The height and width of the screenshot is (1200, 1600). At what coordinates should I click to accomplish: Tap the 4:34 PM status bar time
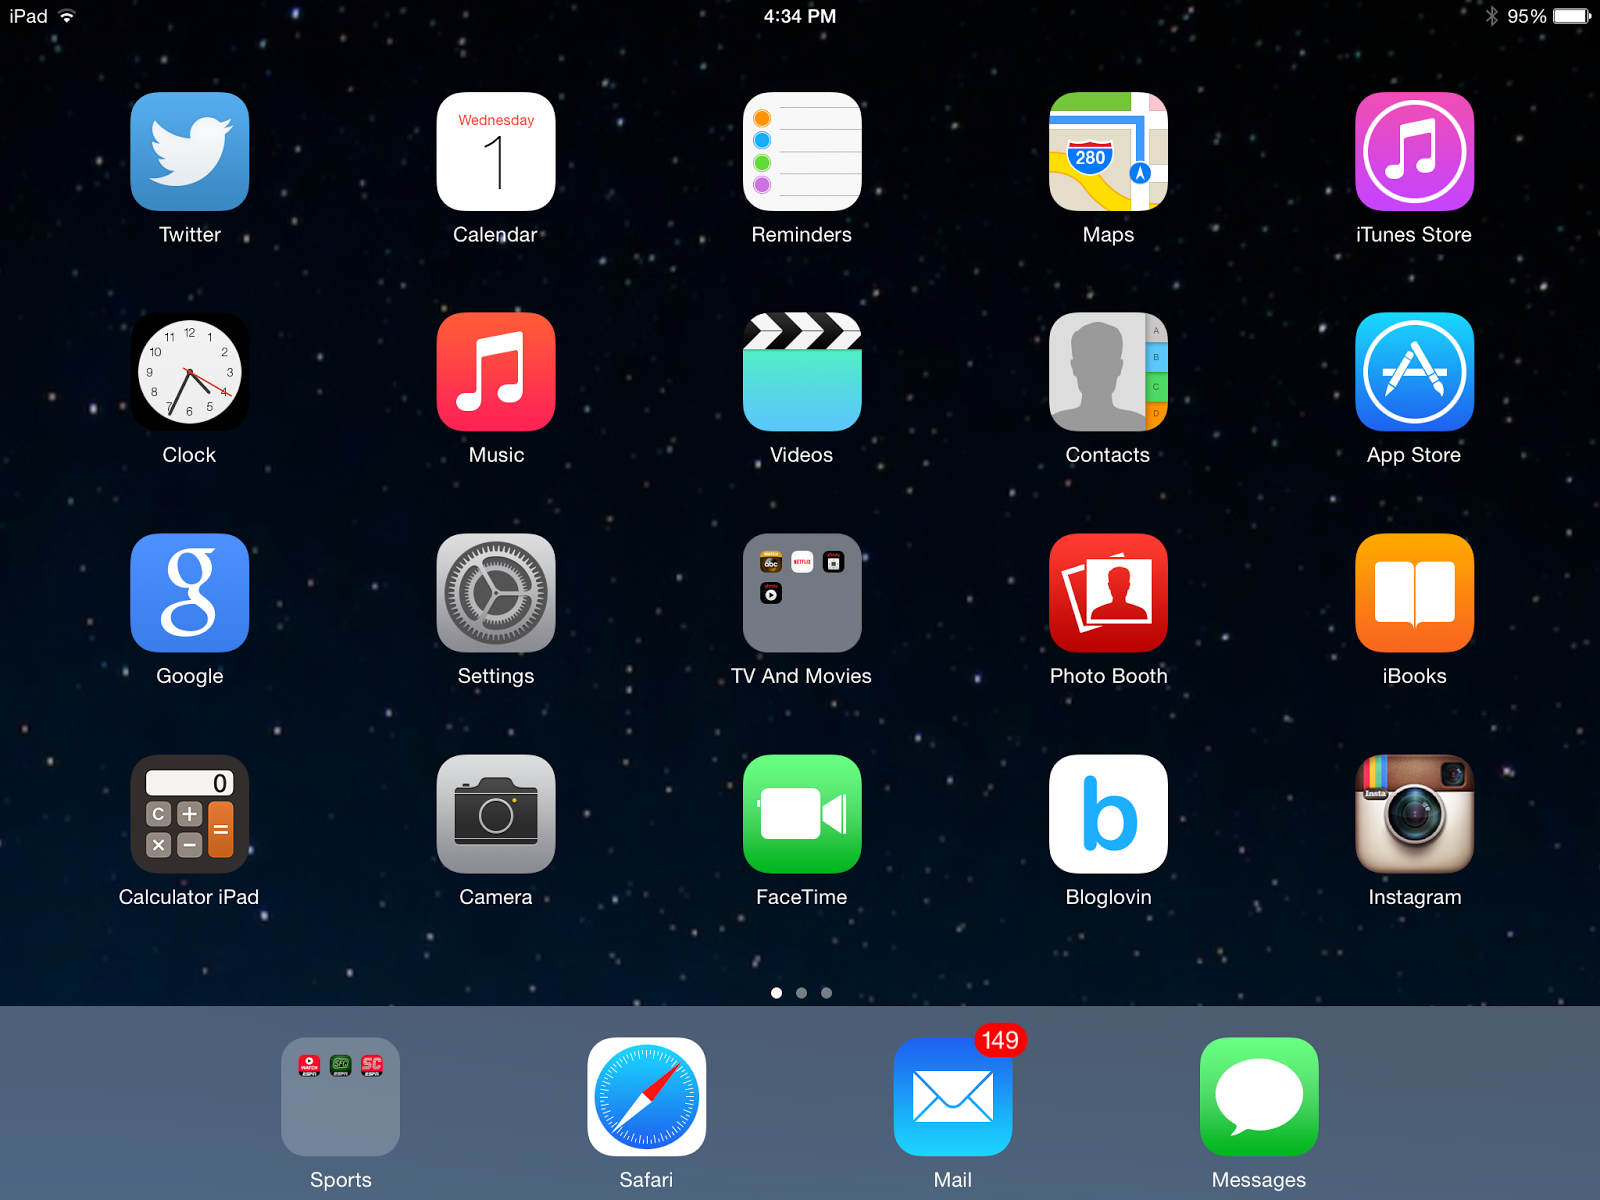(x=800, y=16)
